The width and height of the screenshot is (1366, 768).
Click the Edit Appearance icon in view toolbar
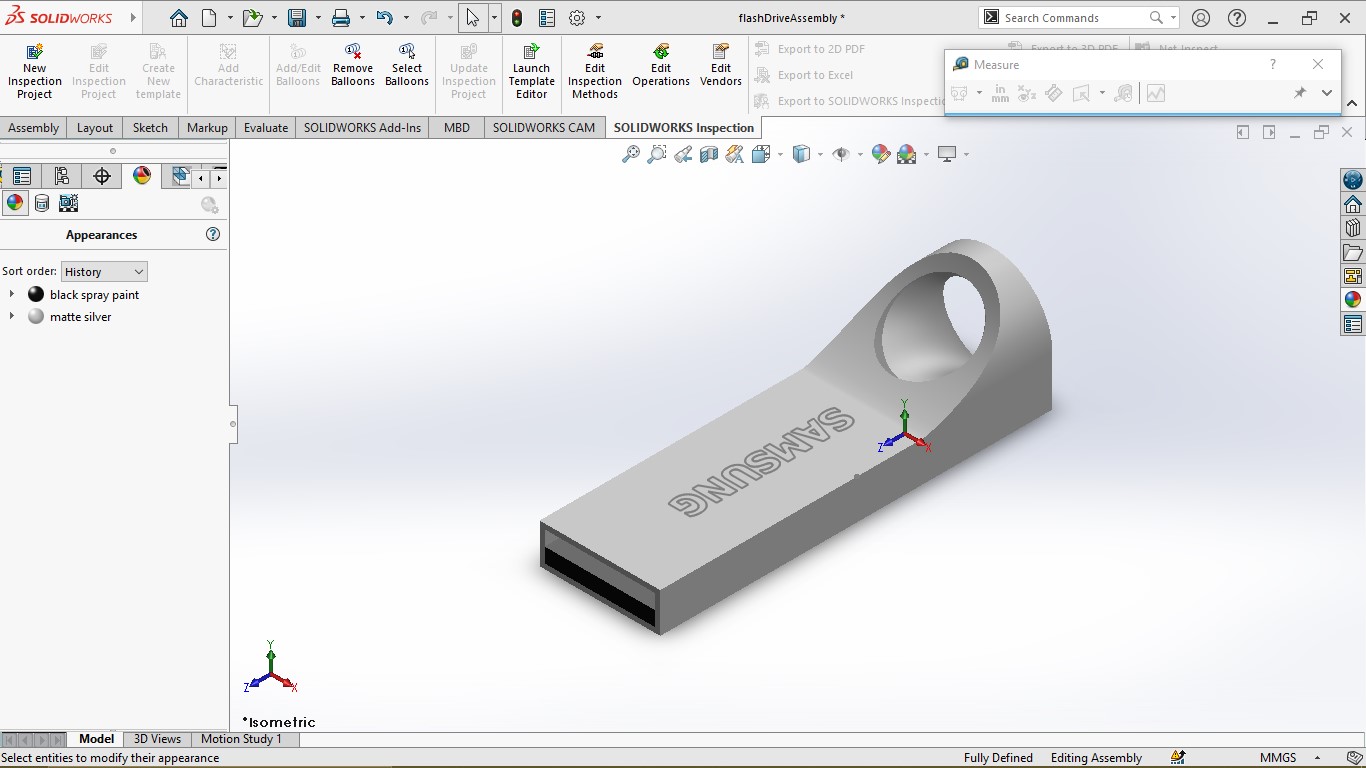[880, 154]
